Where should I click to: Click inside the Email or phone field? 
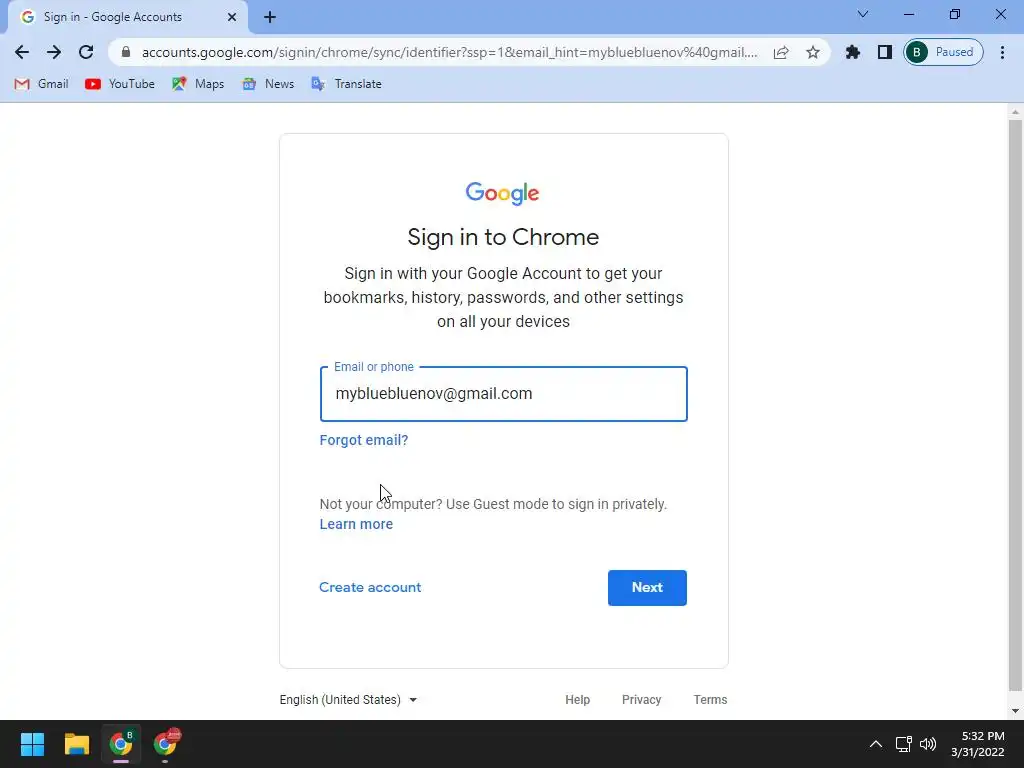(x=503, y=394)
